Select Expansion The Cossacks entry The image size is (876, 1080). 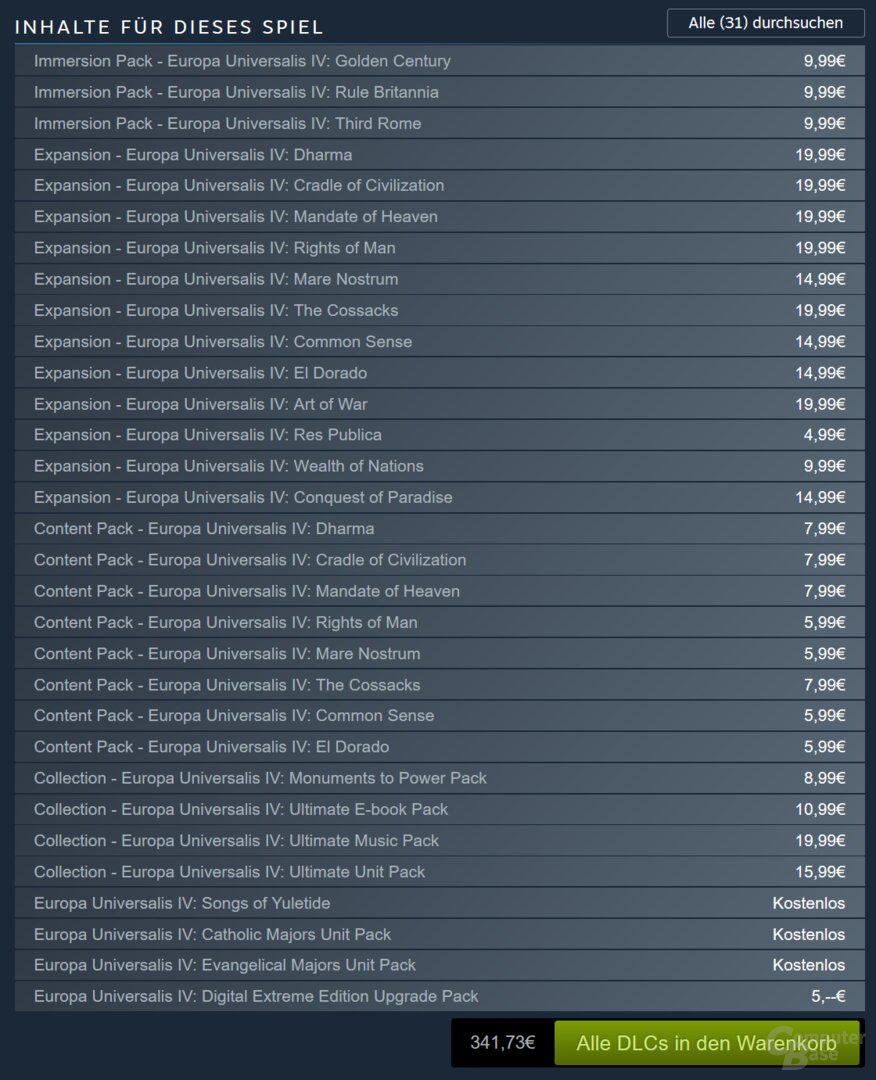[x=439, y=311]
